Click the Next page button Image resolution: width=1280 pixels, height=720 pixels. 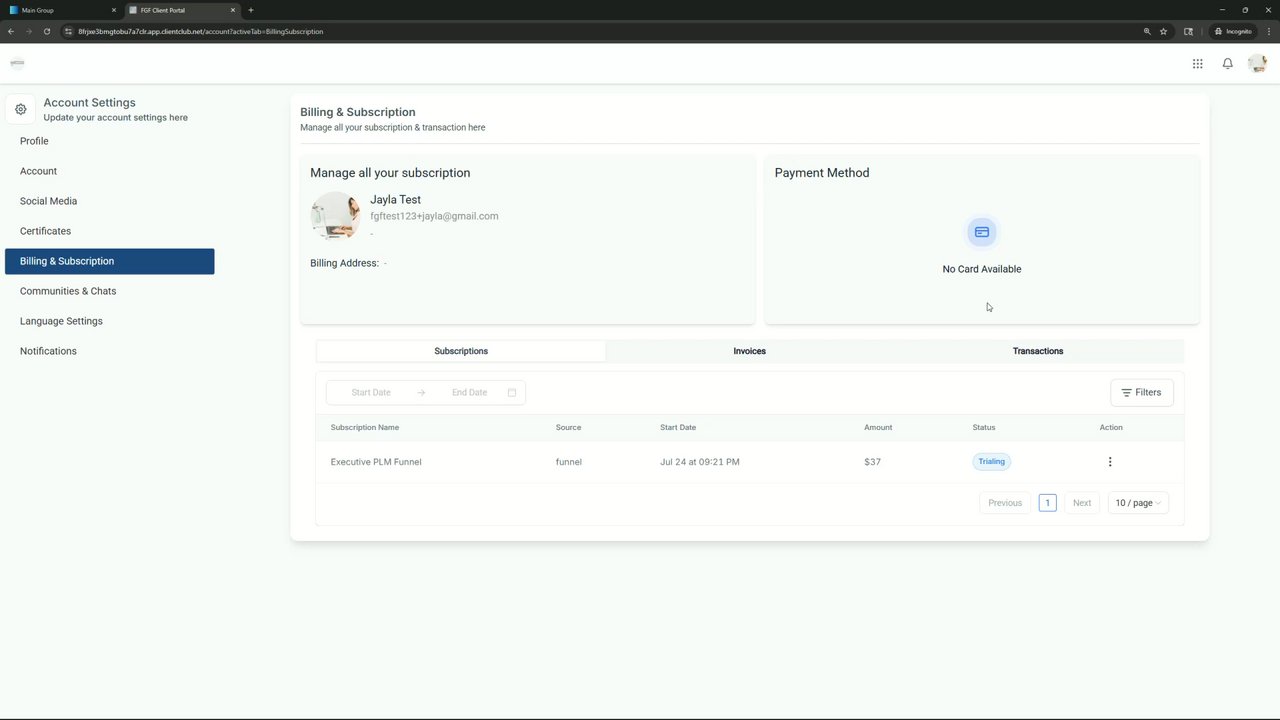point(1082,503)
